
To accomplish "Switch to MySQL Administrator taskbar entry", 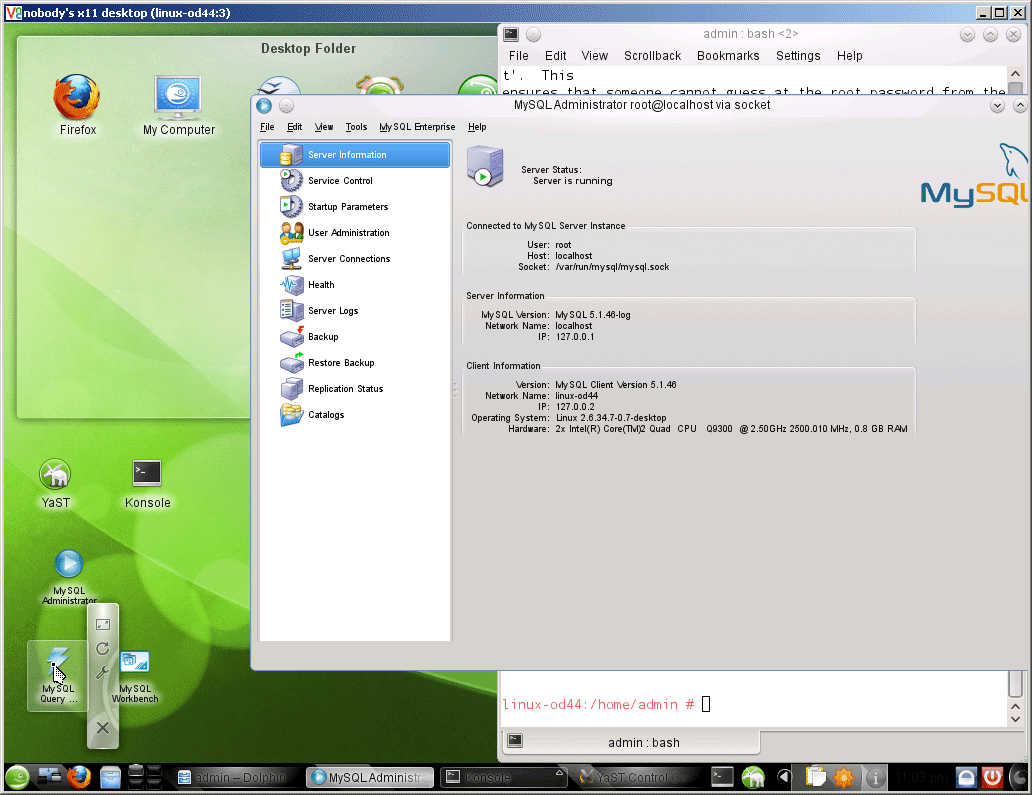I will 371,778.
